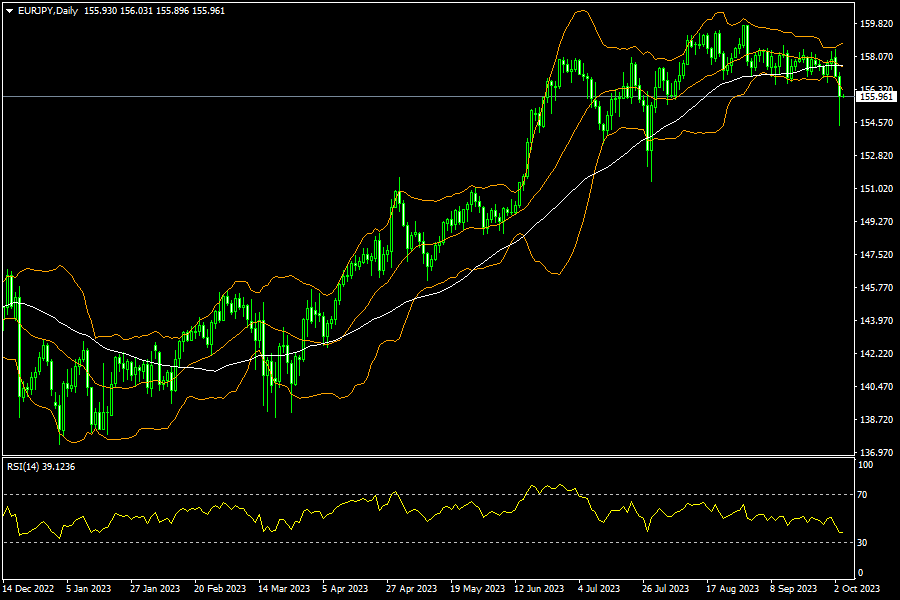Click the 152.820 price axis label
The width and height of the screenshot is (900, 600).
(x=876, y=156)
